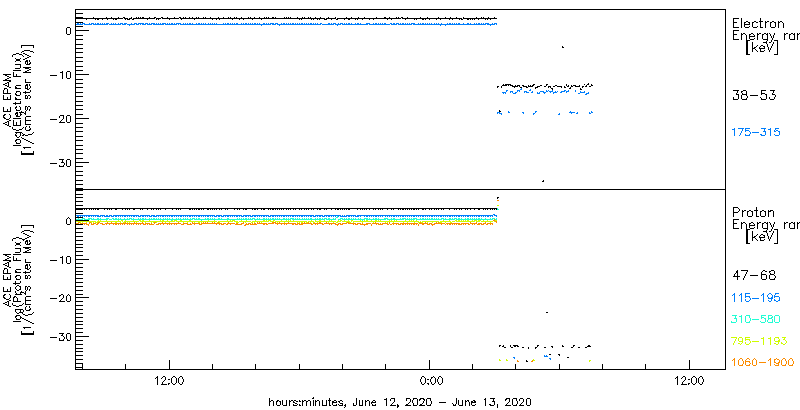Click the first 12:00 time axis label
The height and width of the screenshot is (410, 800).
click(x=169, y=381)
